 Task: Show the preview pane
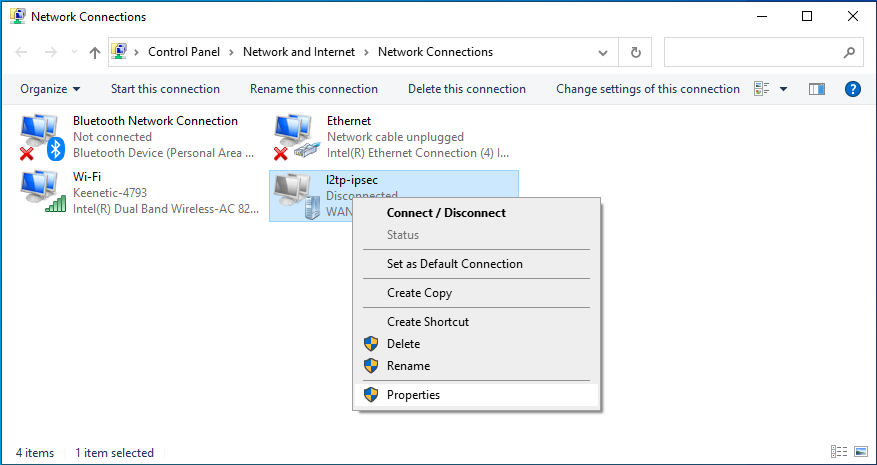(817, 89)
